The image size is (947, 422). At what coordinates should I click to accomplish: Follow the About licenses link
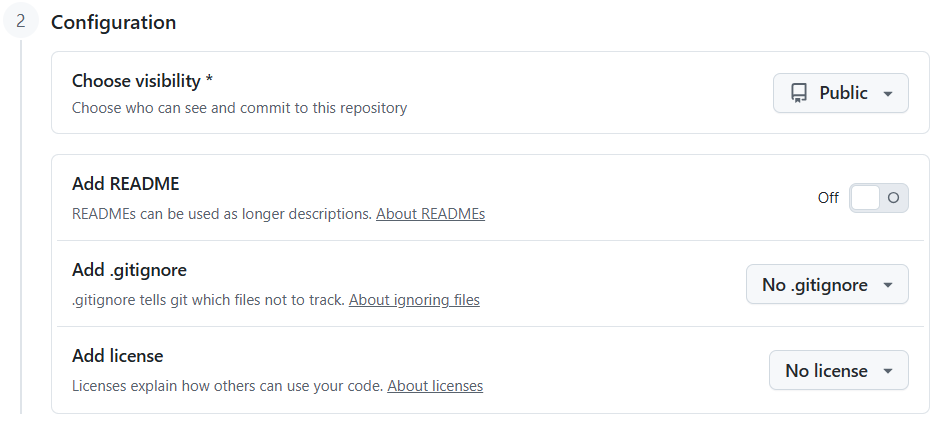pos(435,386)
